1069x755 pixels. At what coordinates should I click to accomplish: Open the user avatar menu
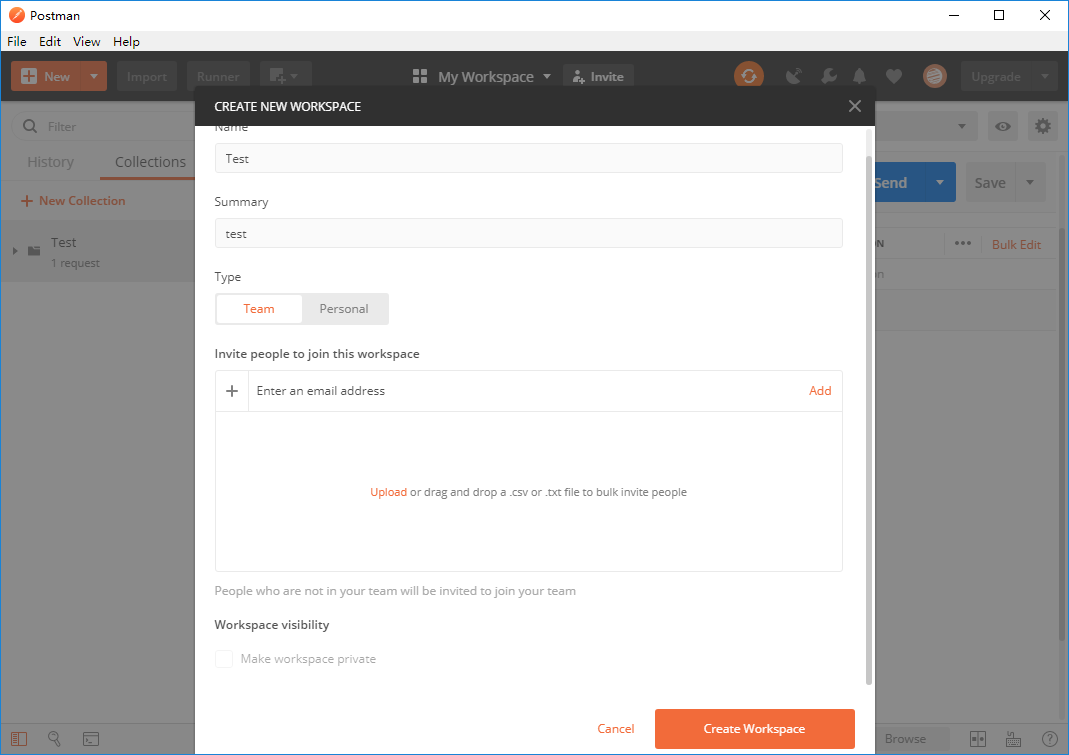(935, 76)
